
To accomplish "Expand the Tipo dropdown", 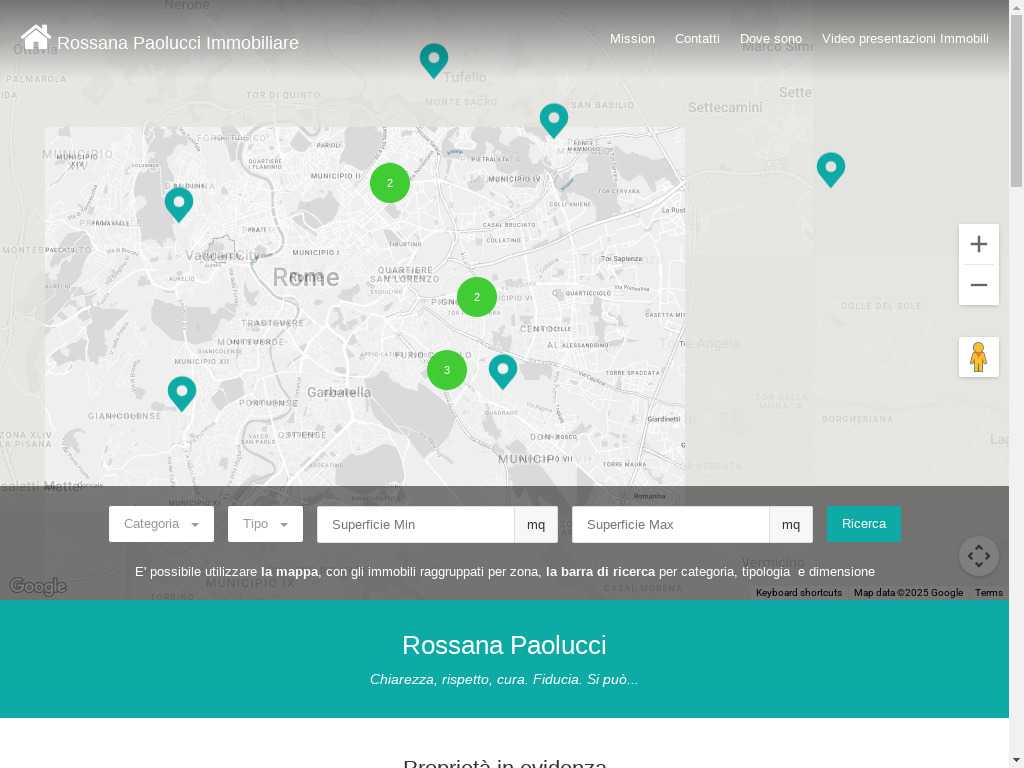I will (x=265, y=524).
